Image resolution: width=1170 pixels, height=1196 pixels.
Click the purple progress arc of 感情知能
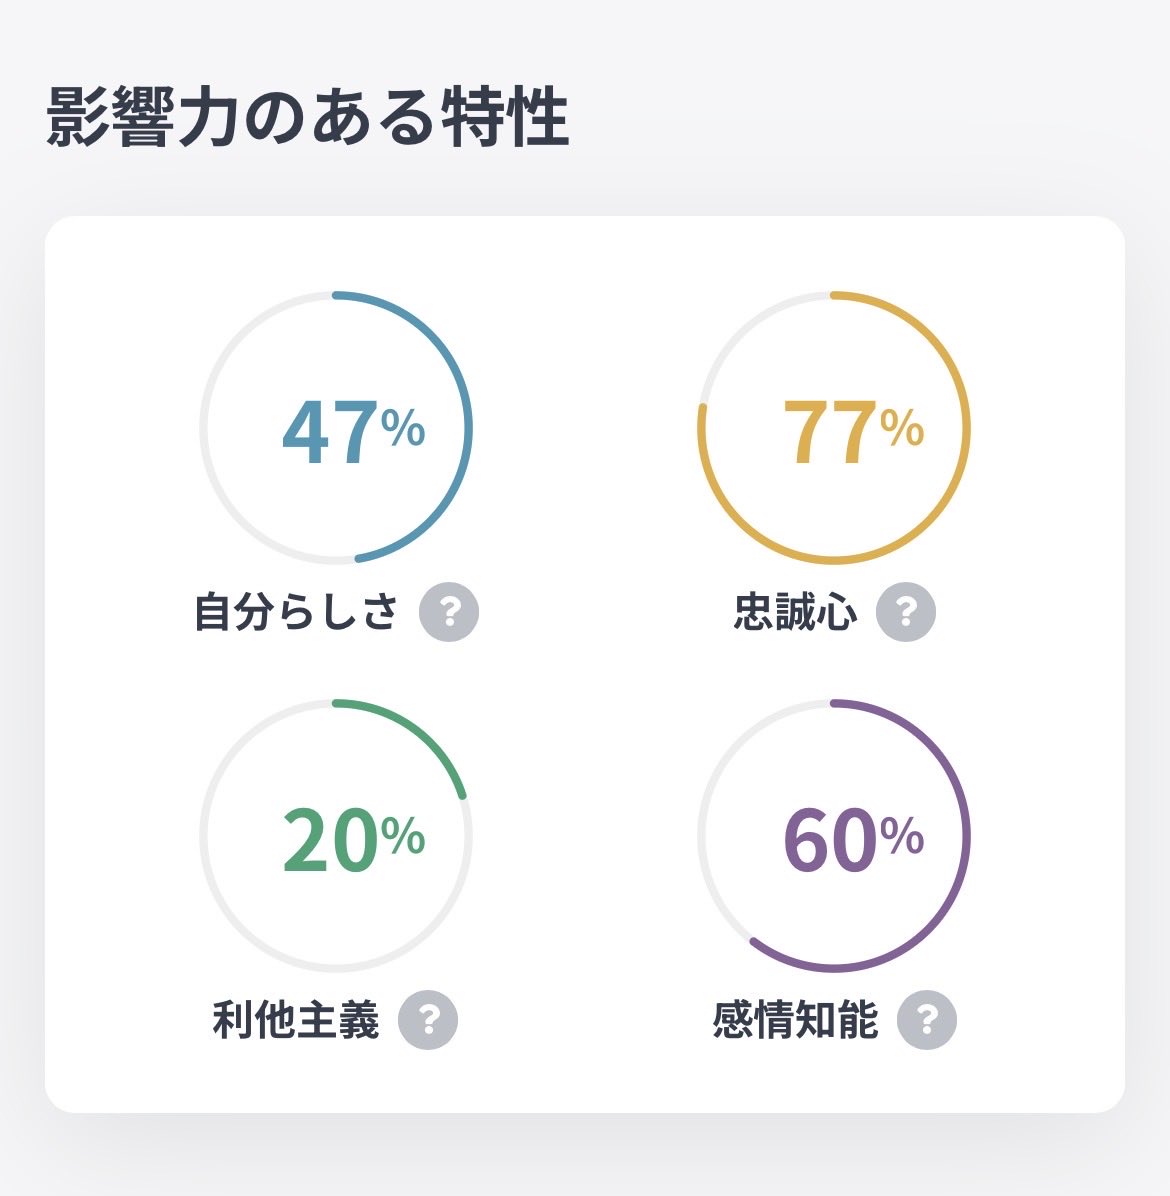pyautogui.click(x=966, y=835)
